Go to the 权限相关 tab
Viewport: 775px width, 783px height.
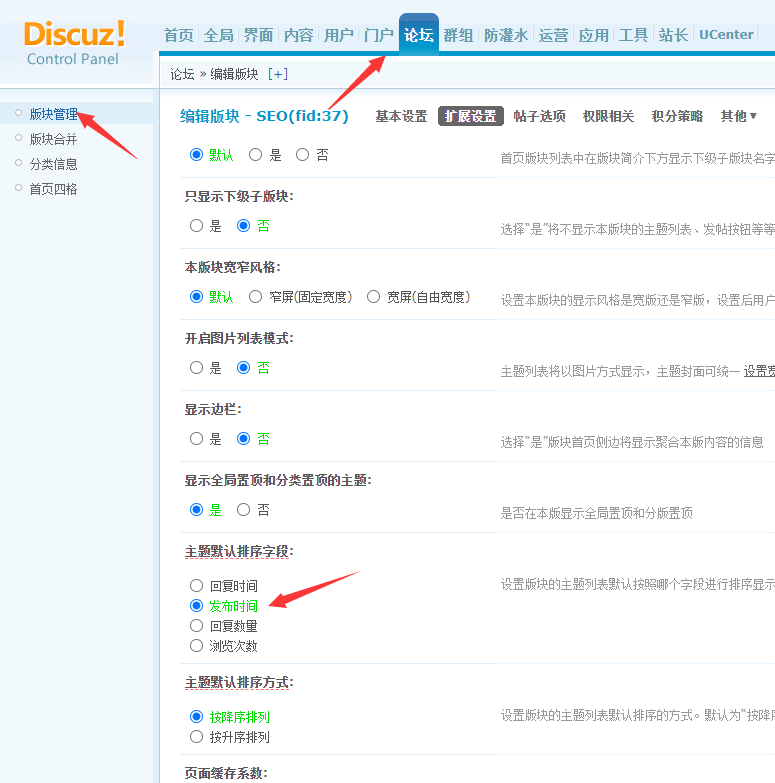tap(608, 116)
